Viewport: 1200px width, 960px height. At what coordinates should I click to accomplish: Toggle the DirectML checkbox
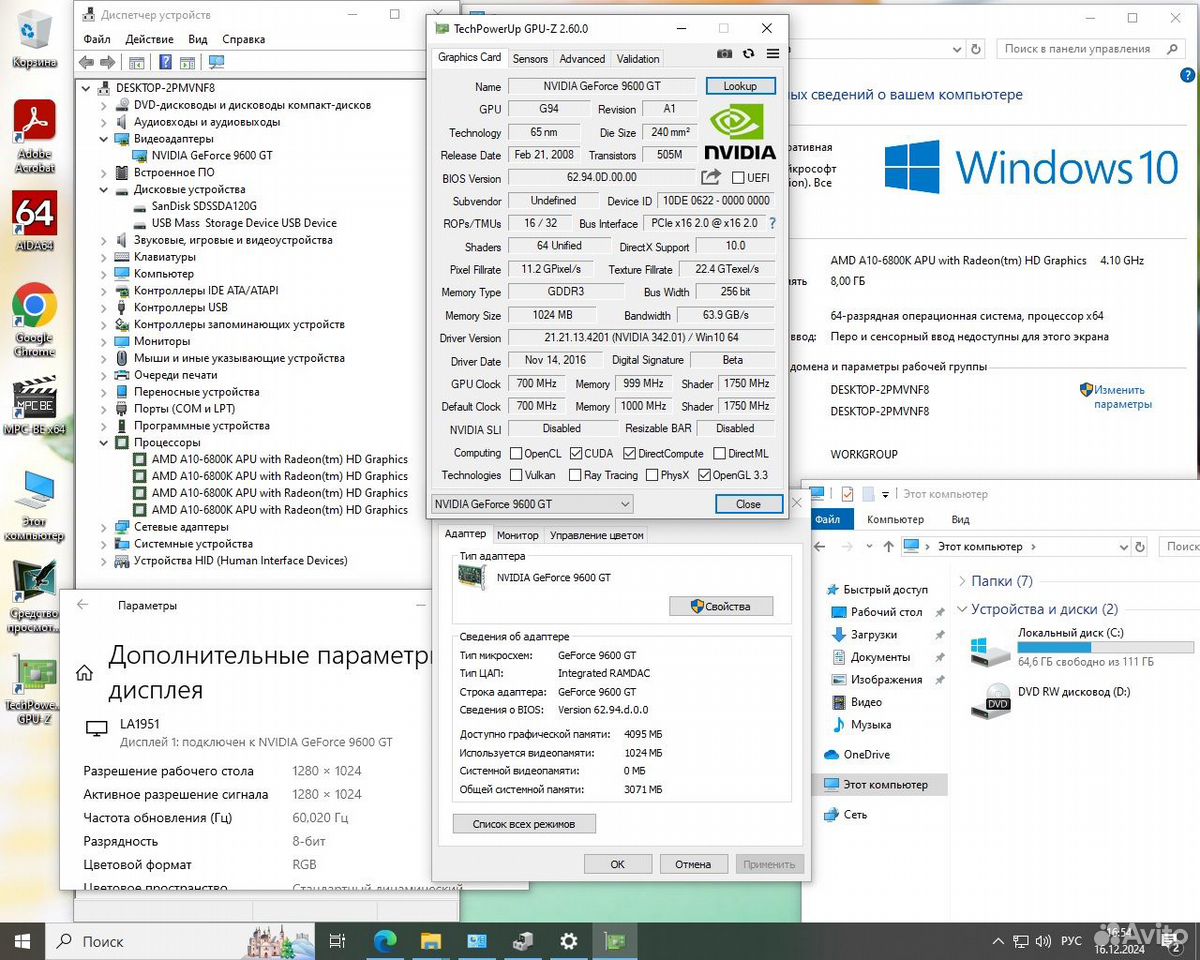[x=719, y=454]
